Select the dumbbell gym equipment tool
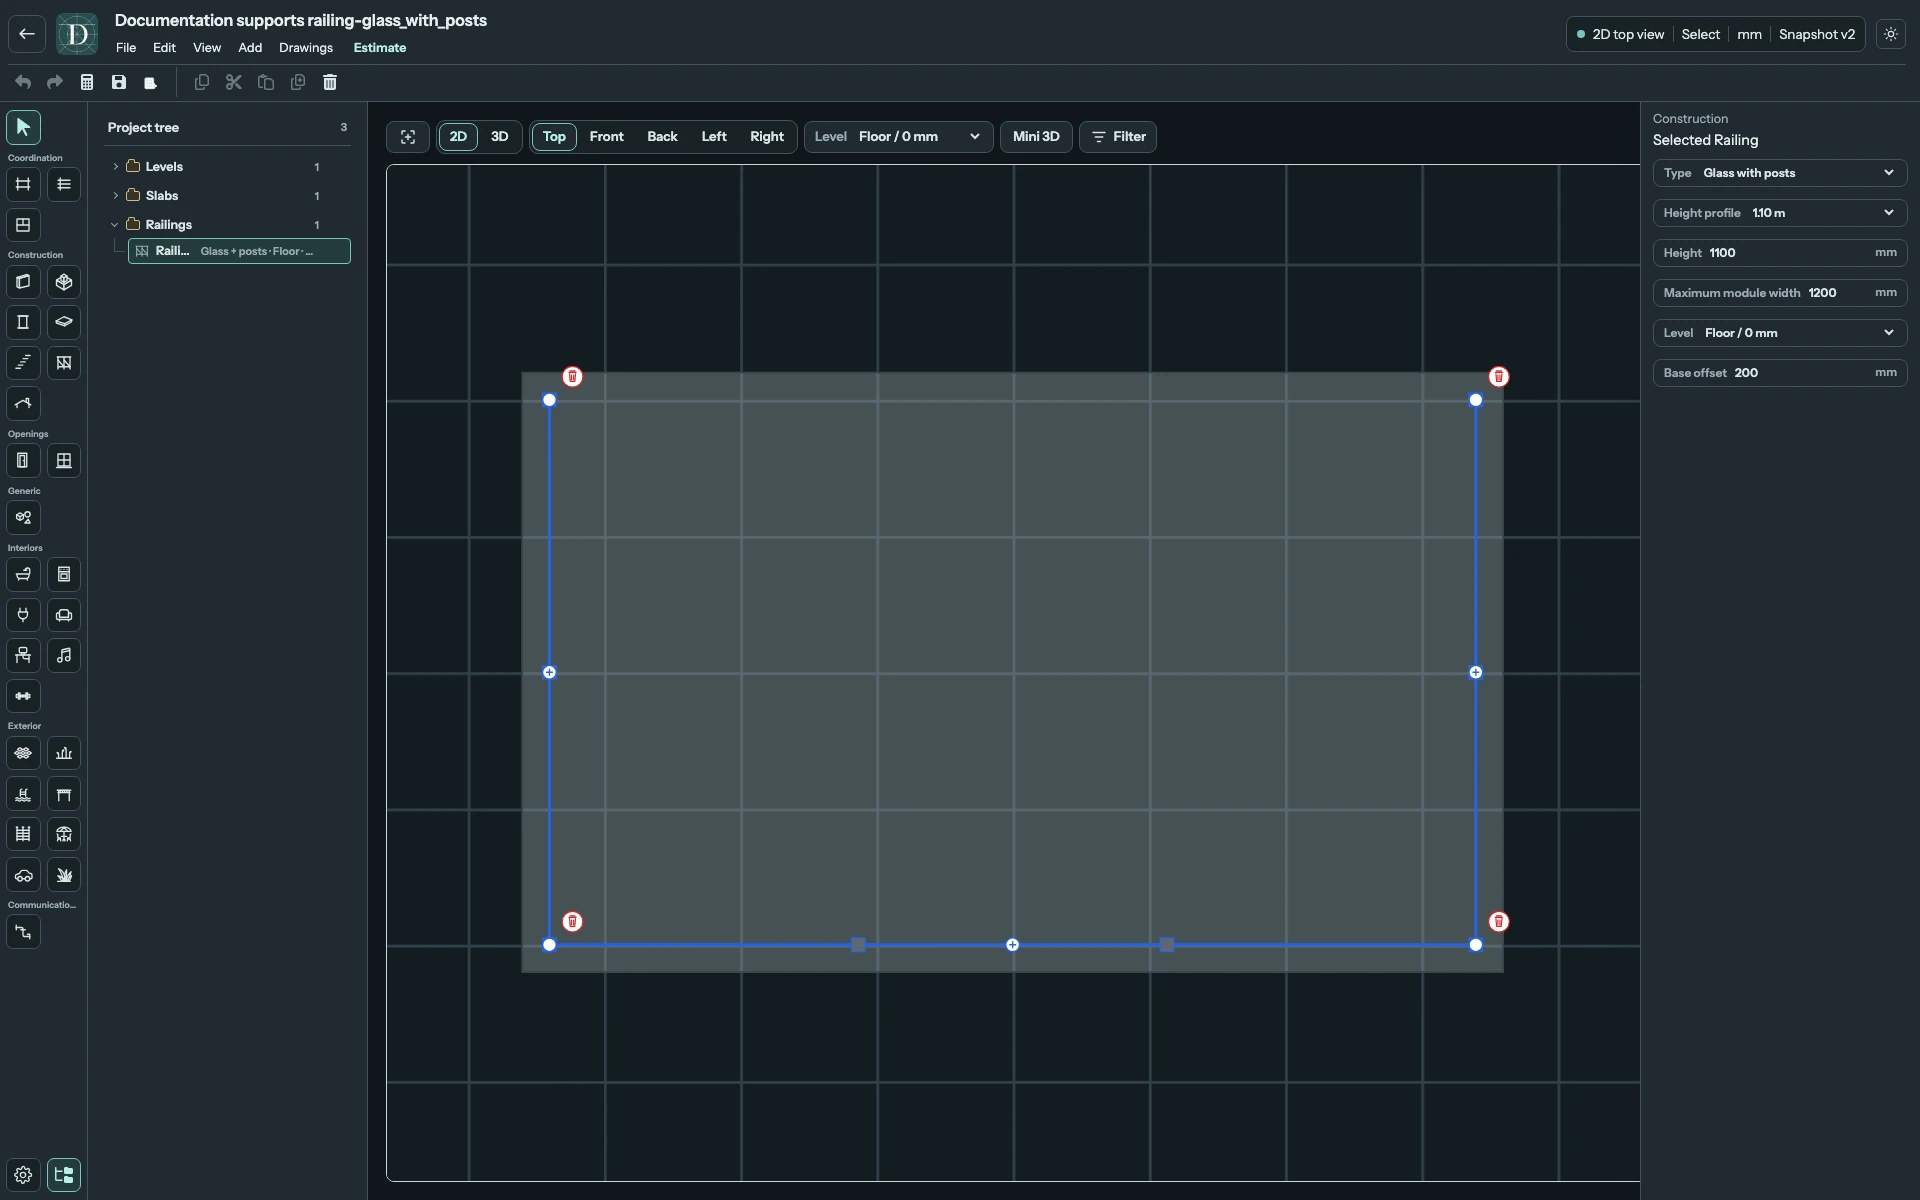The height and width of the screenshot is (1200, 1920). [x=23, y=696]
